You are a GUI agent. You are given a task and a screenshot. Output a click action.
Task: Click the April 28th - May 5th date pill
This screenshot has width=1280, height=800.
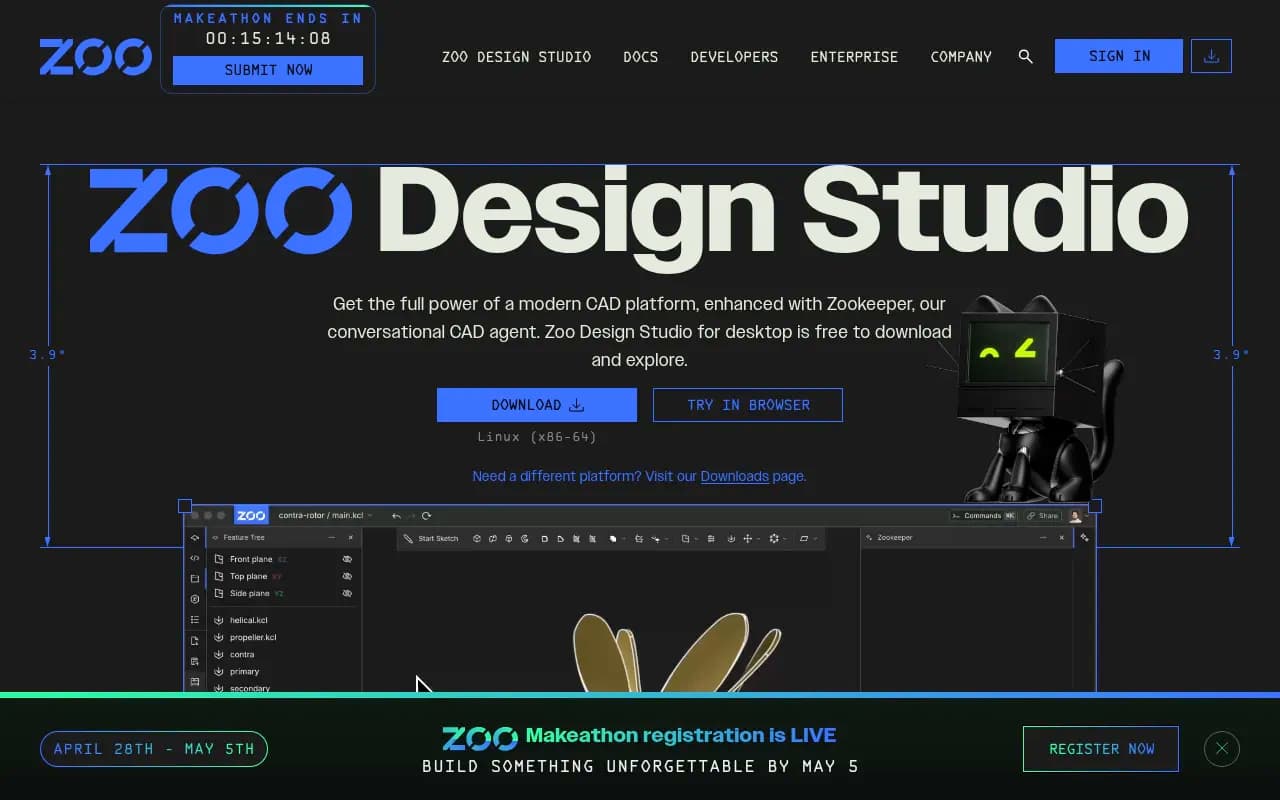coord(154,748)
